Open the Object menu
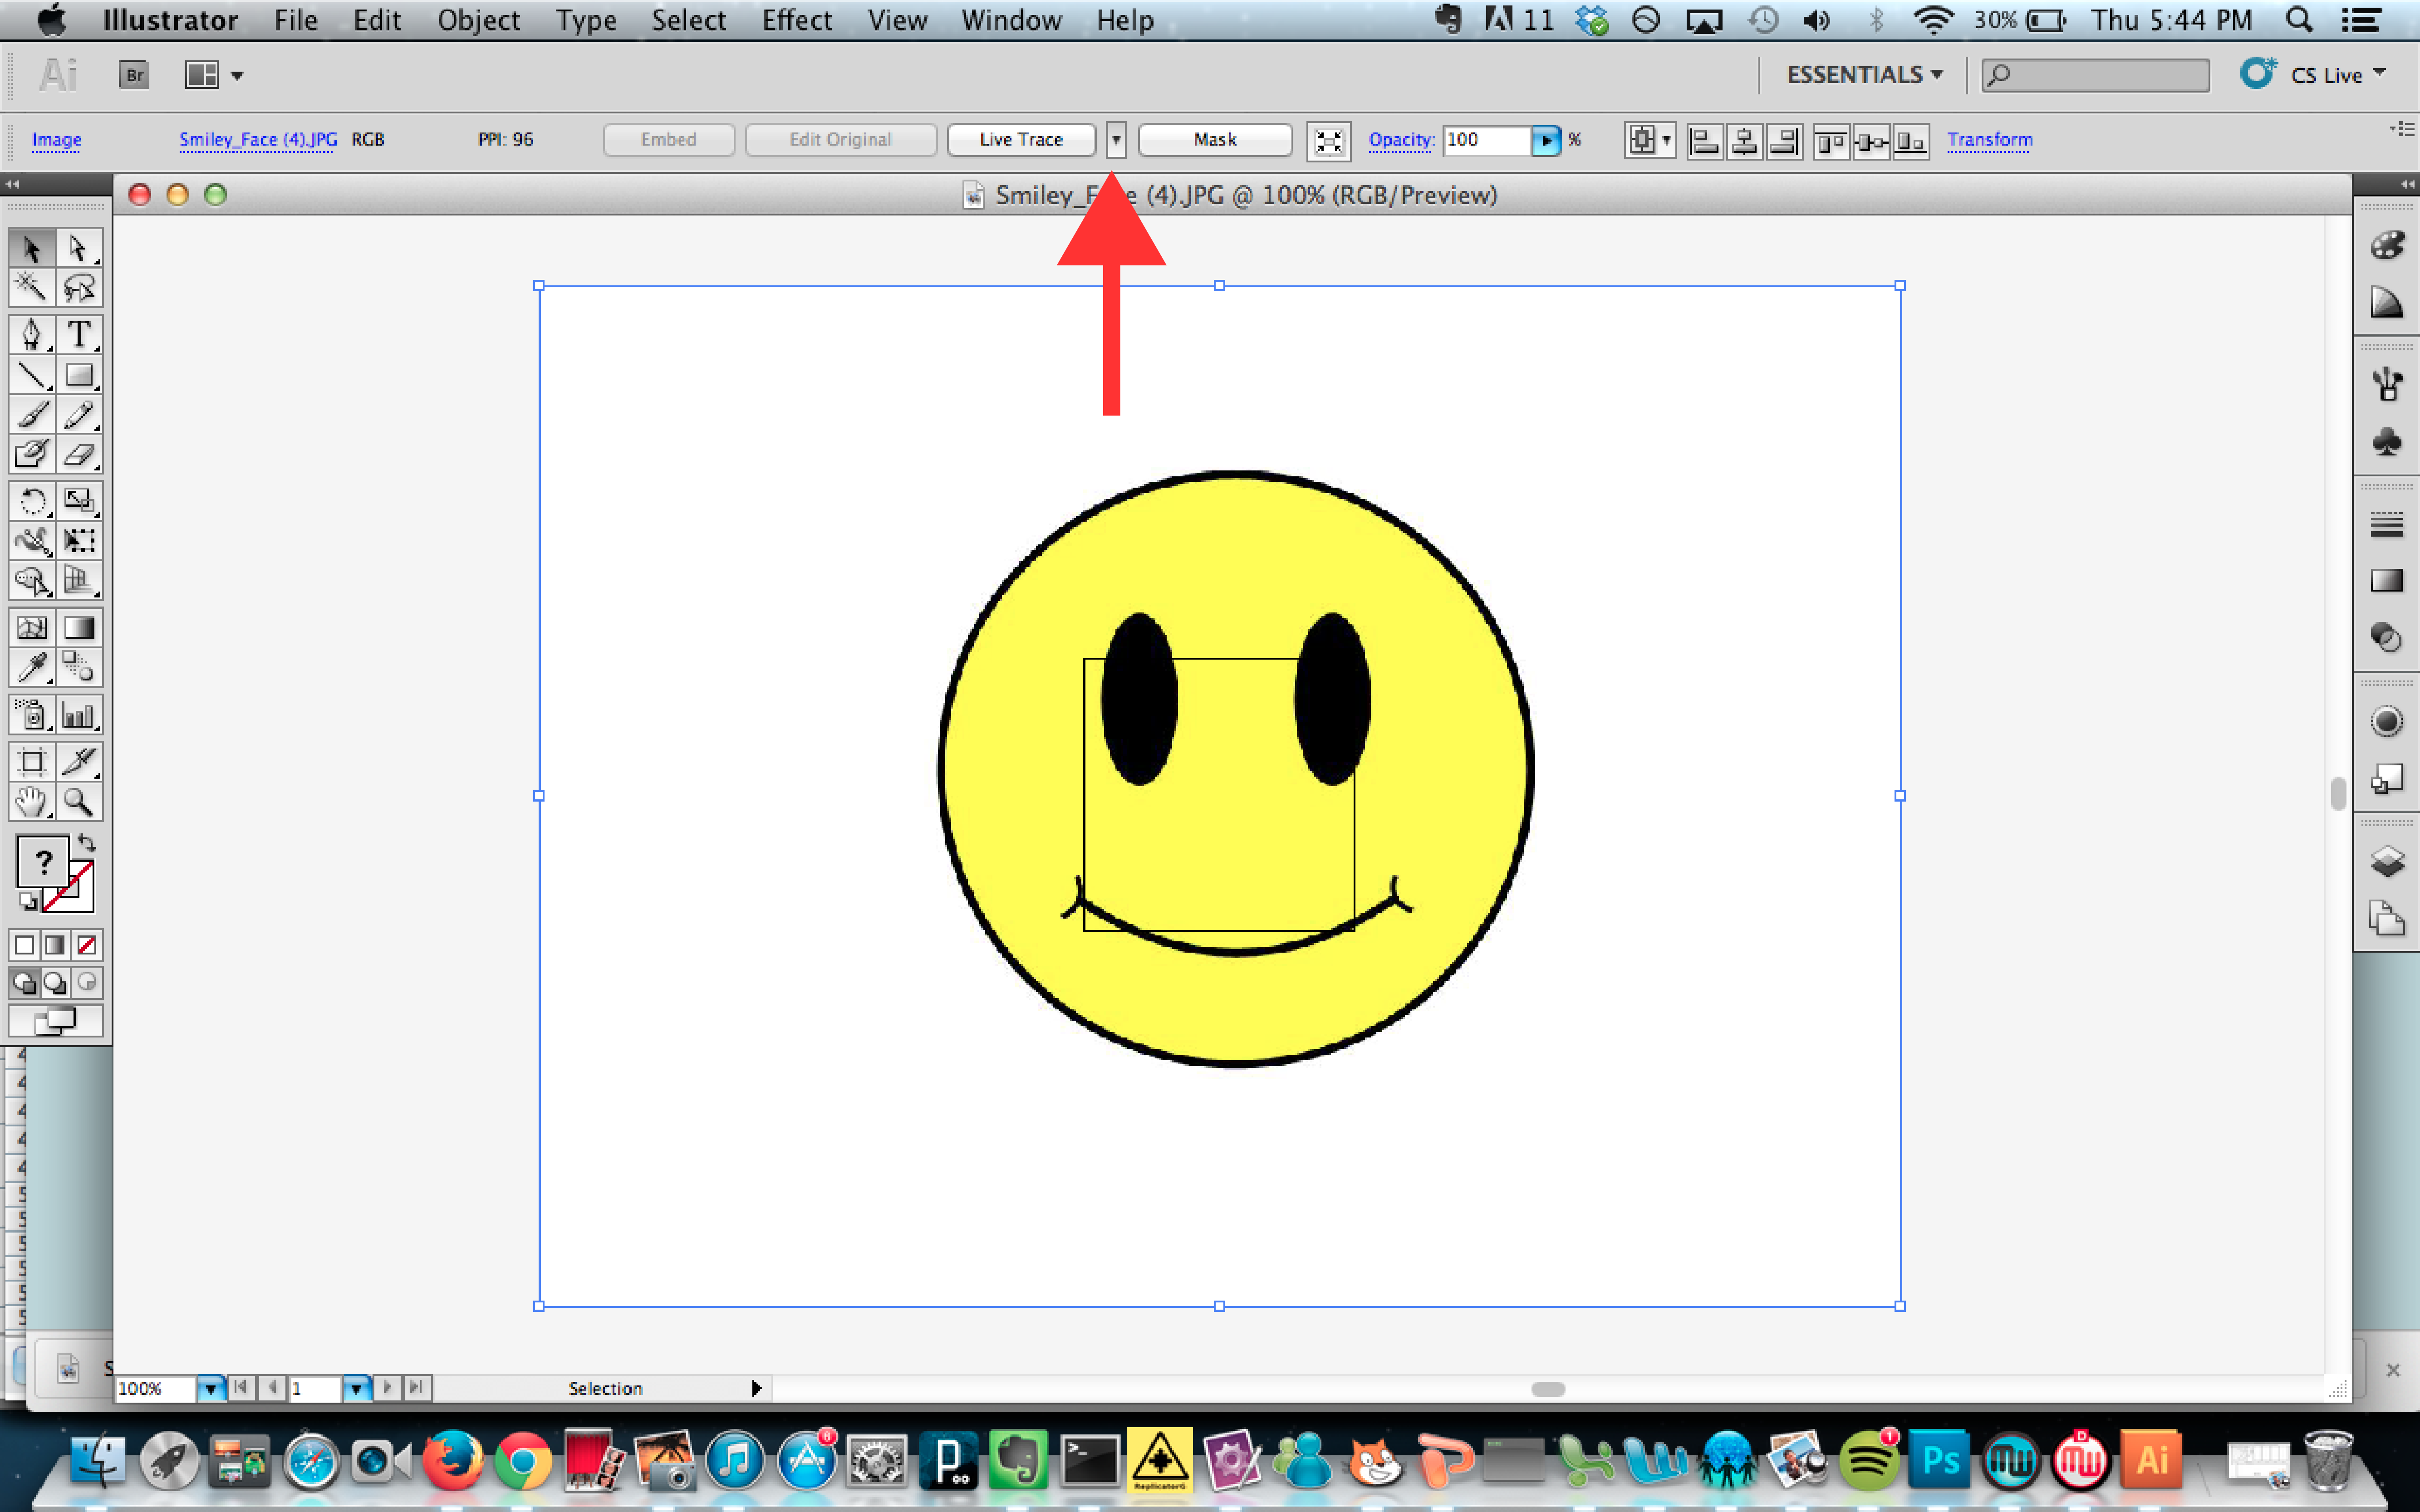The width and height of the screenshot is (2420, 1512). [478, 20]
